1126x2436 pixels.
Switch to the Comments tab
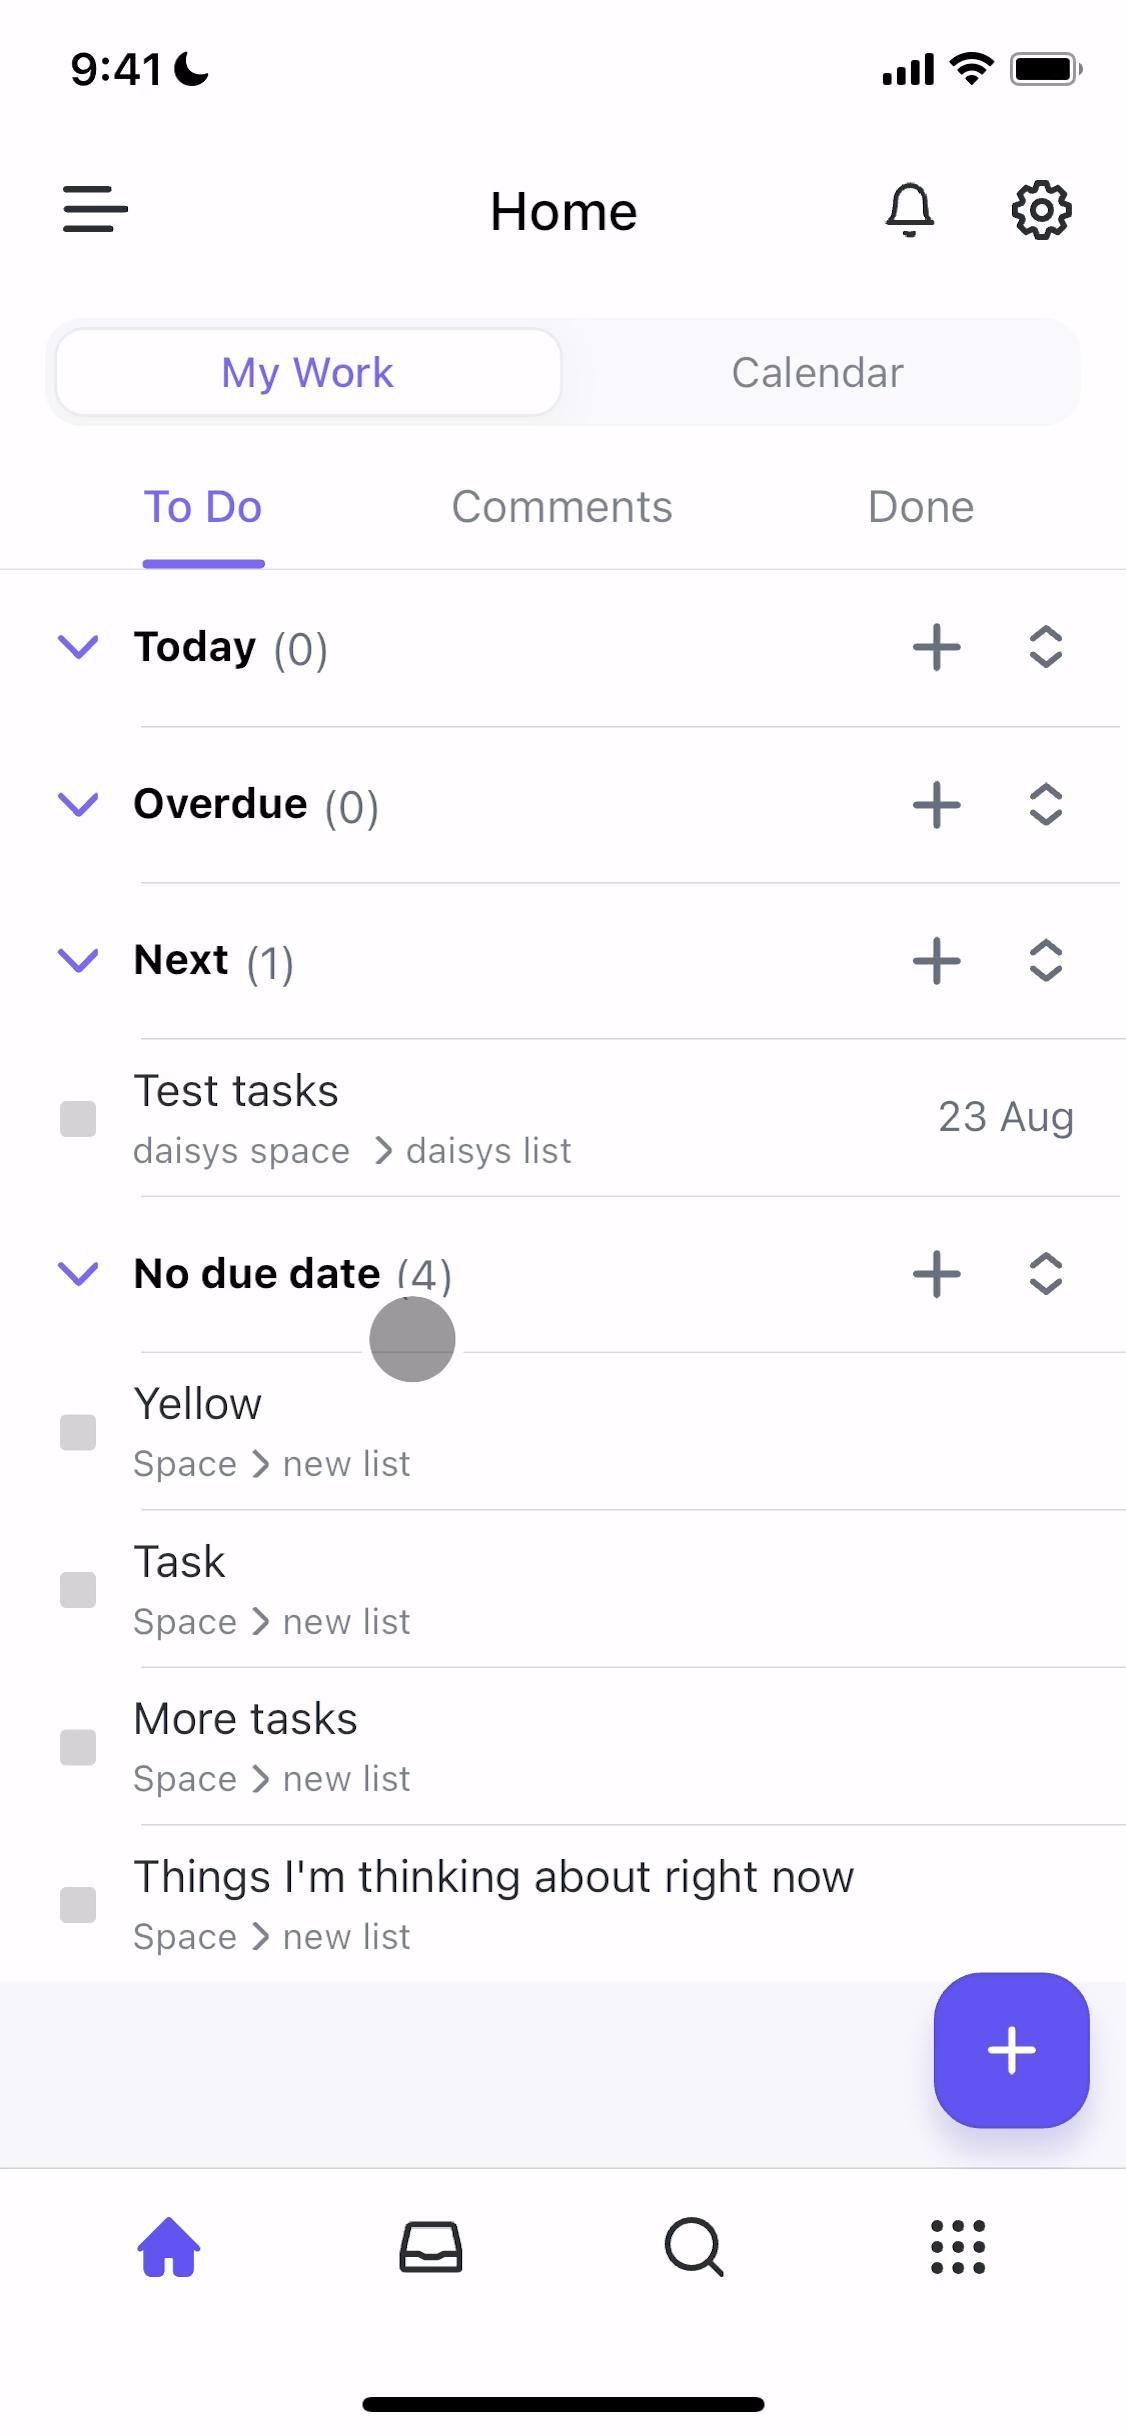point(562,507)
